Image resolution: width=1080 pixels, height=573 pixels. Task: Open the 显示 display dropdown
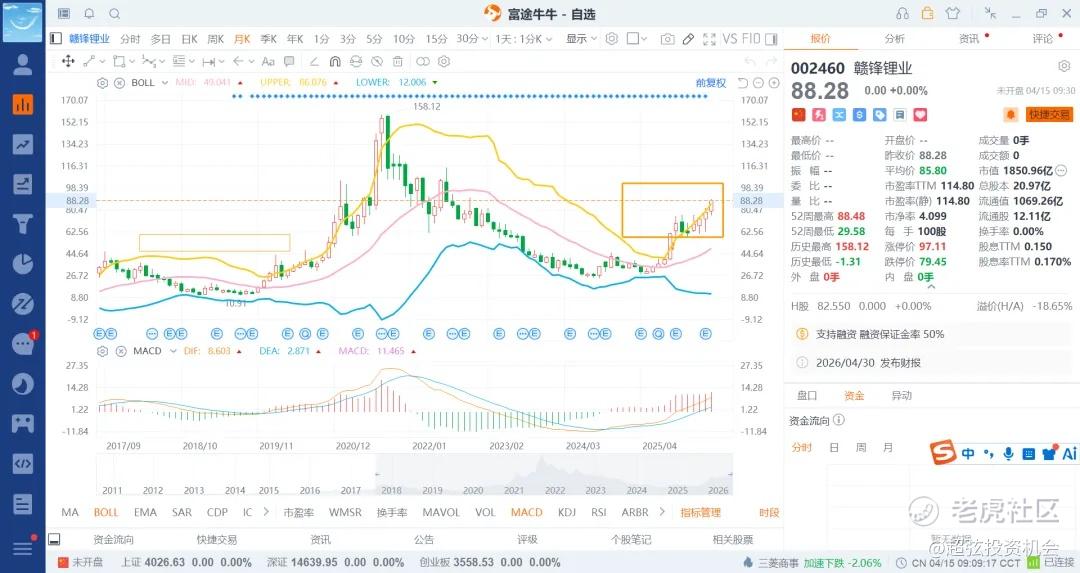click(581, 39)
